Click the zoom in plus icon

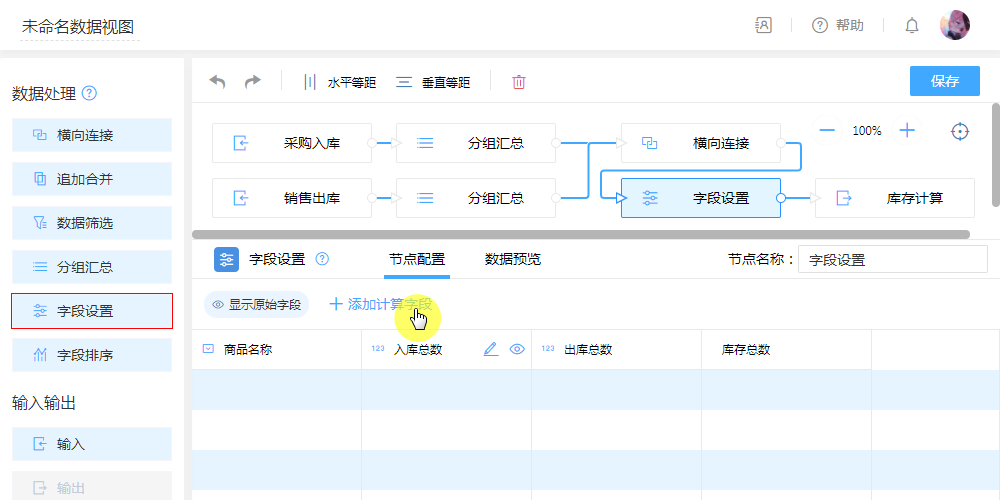(x=907, y=130)
